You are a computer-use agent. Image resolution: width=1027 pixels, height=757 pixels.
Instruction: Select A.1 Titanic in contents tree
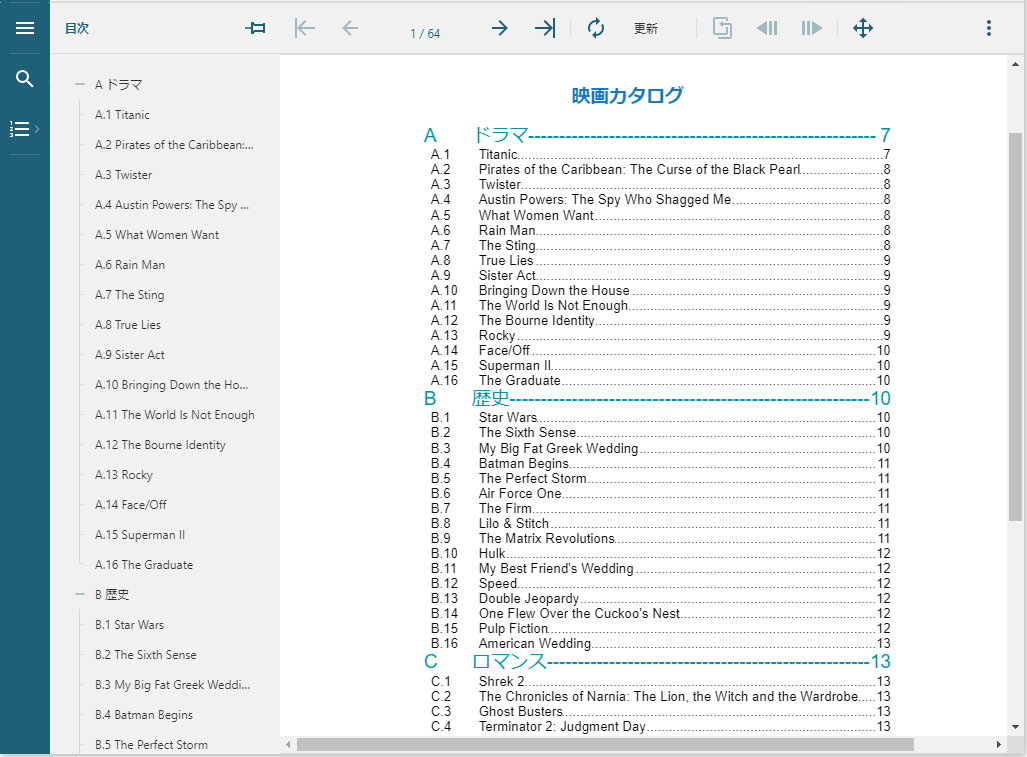tap(122, 115)
